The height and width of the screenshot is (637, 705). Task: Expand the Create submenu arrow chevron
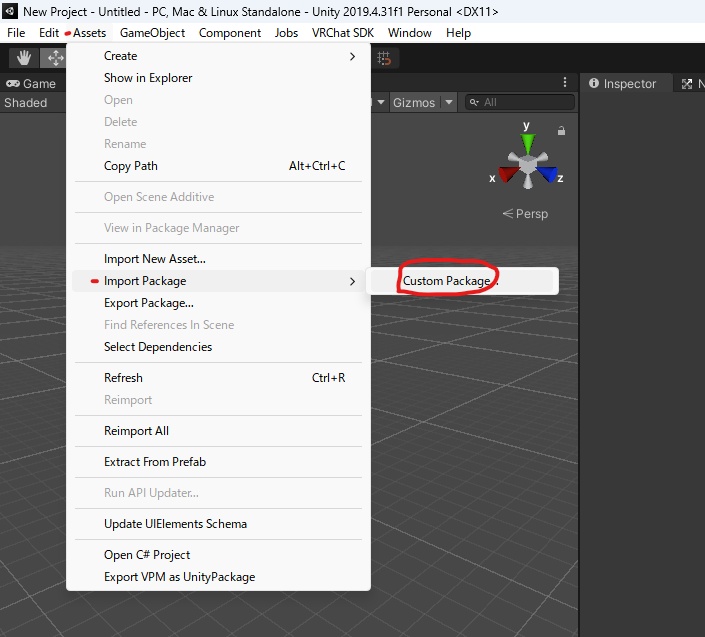coord(352,57)
